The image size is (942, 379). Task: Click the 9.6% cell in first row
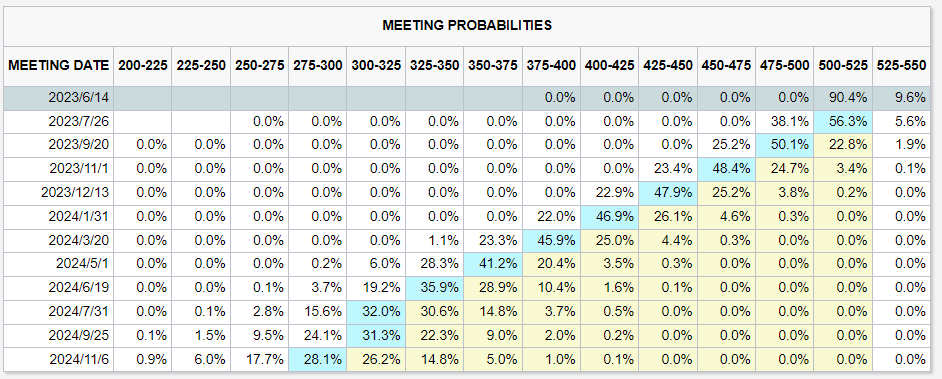pyautogui.click(x=901, y=98)
